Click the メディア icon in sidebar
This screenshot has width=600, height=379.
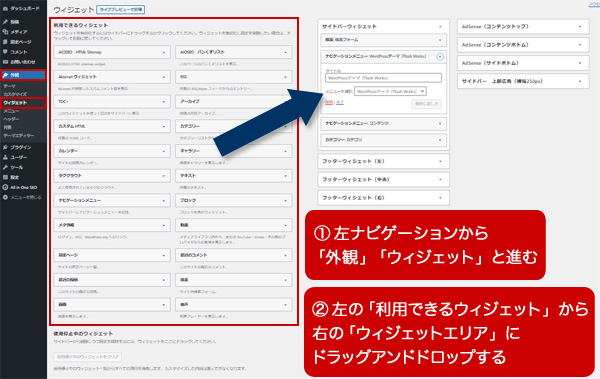point(5,32)
